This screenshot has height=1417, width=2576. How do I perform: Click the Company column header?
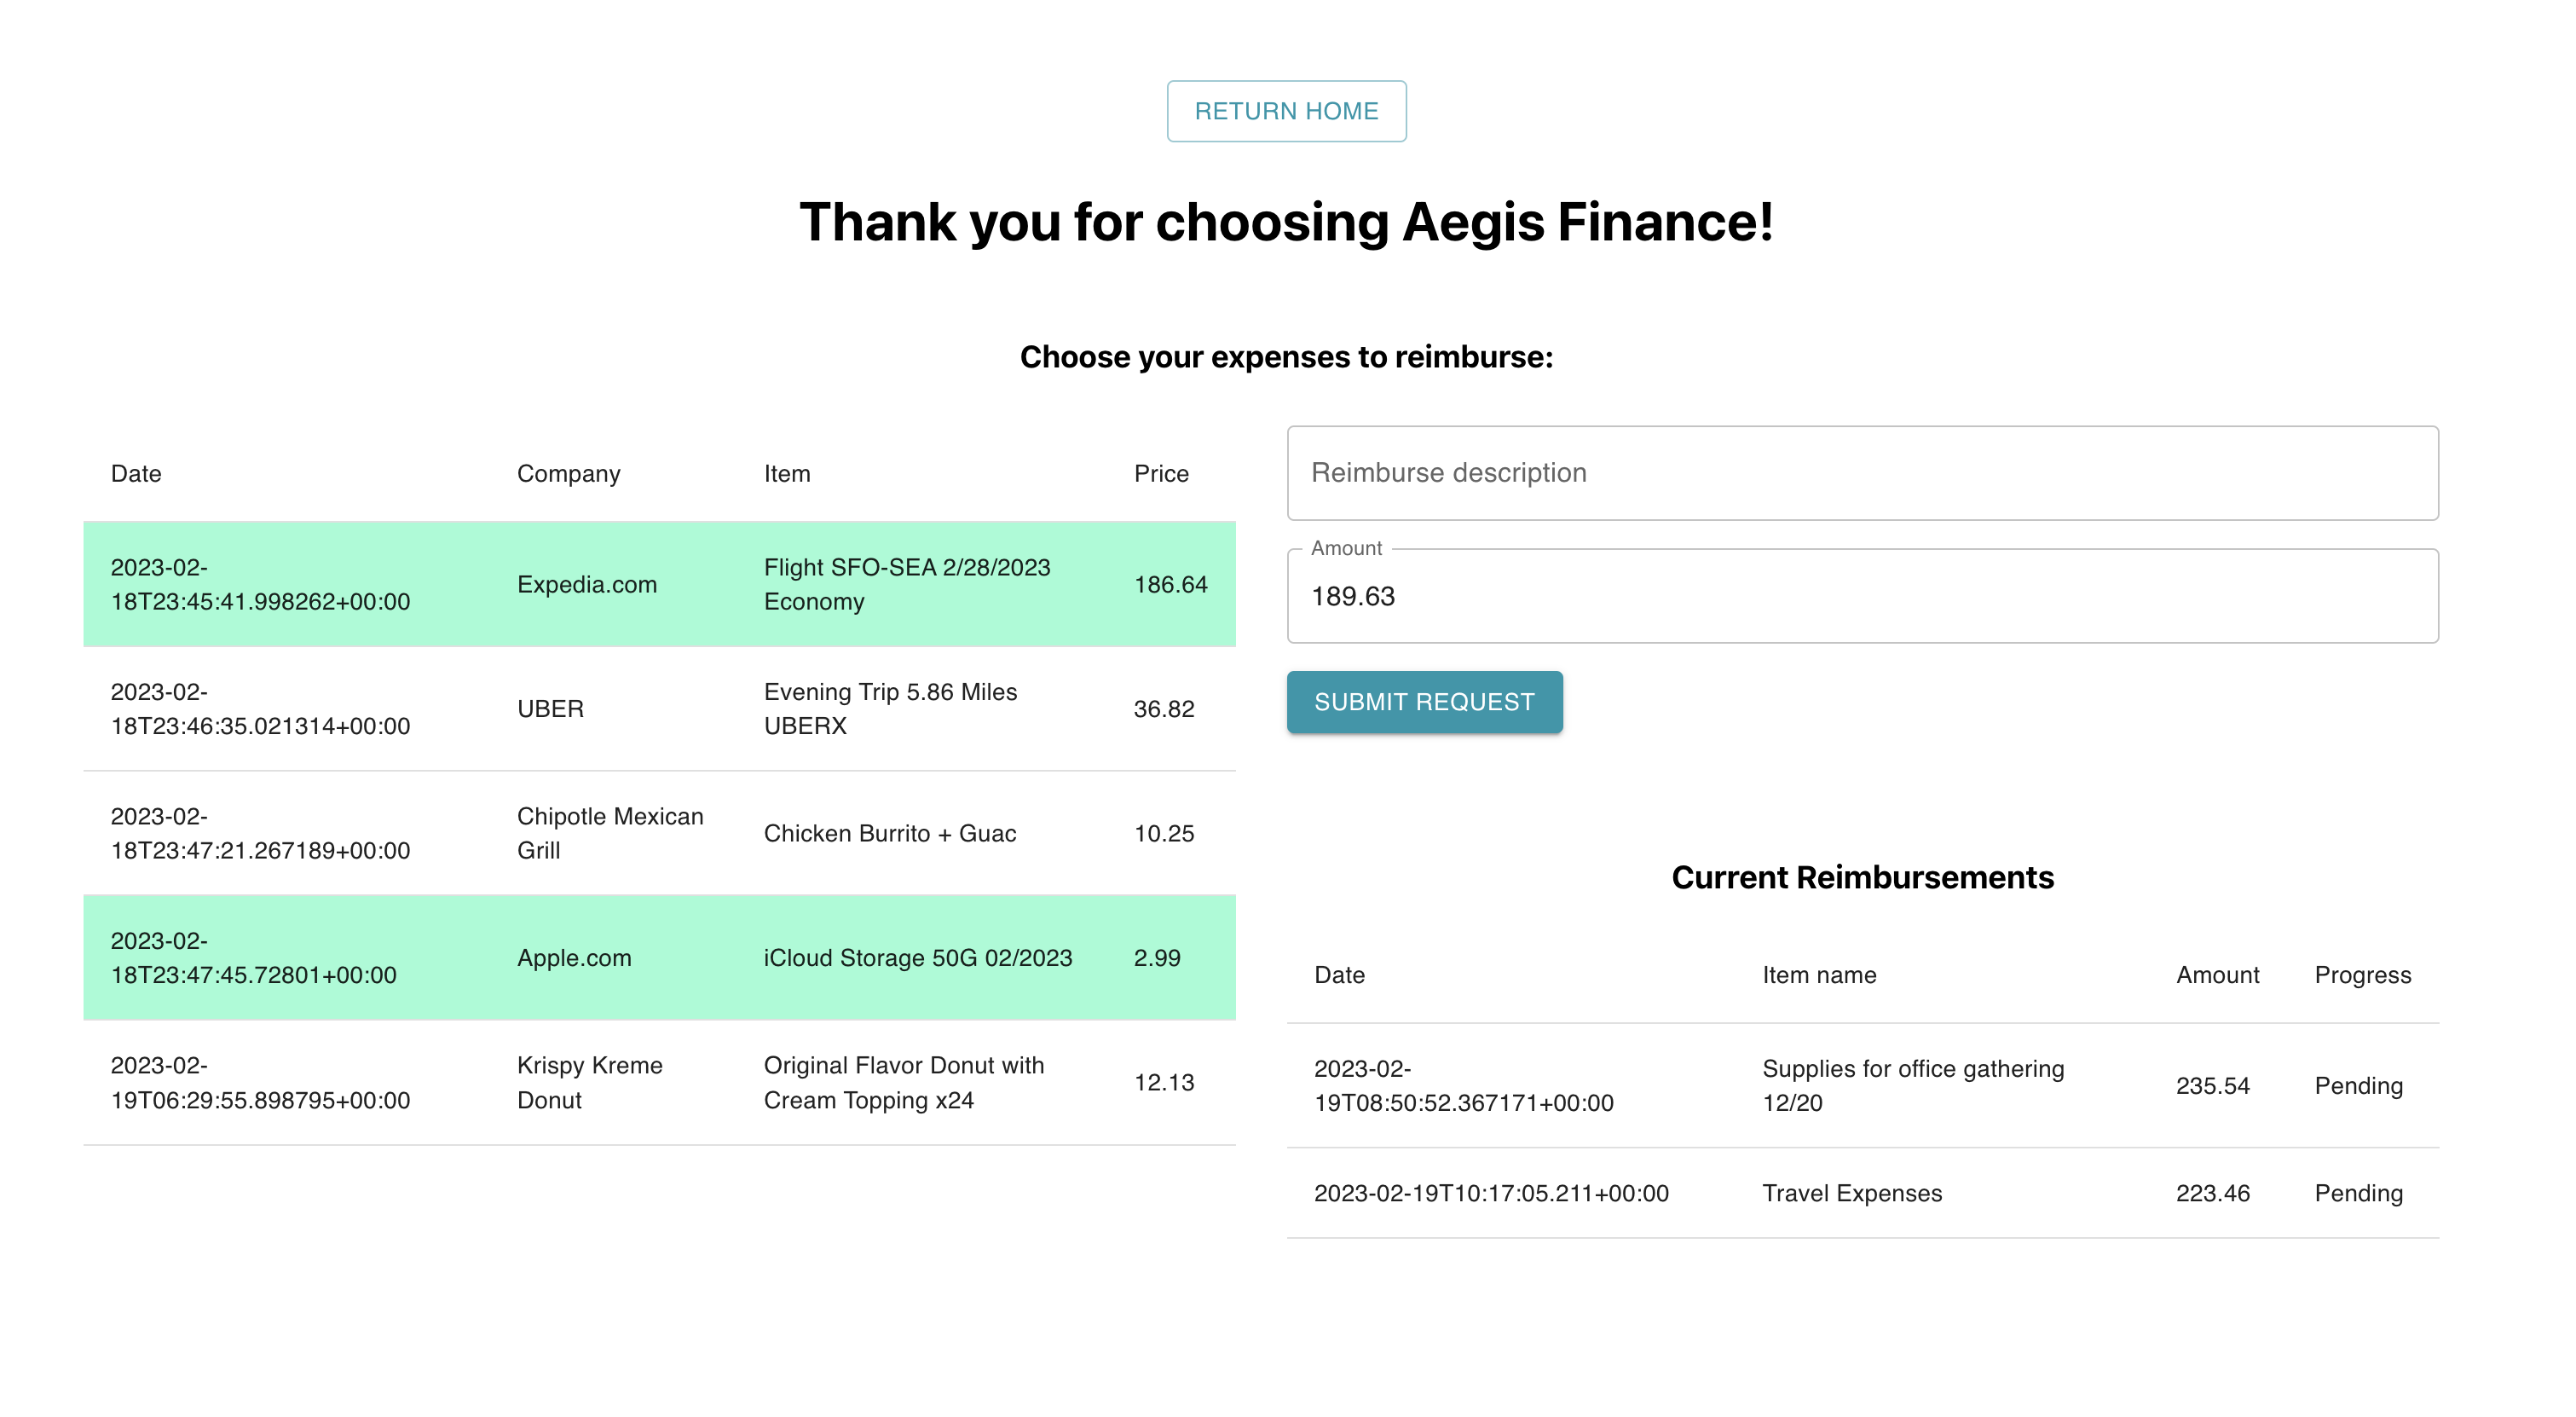tap(568, 474)
